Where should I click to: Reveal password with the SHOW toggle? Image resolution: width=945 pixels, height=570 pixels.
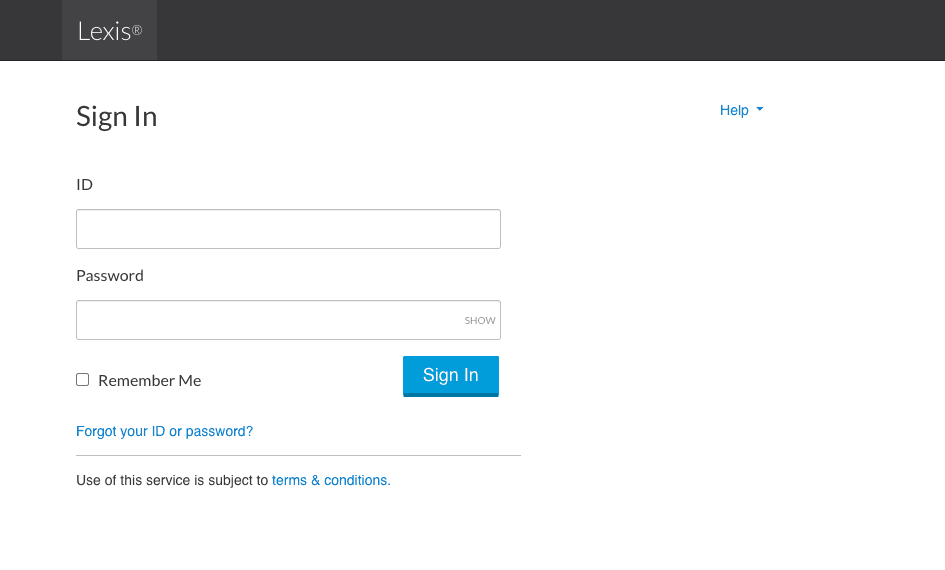[480, 321]
